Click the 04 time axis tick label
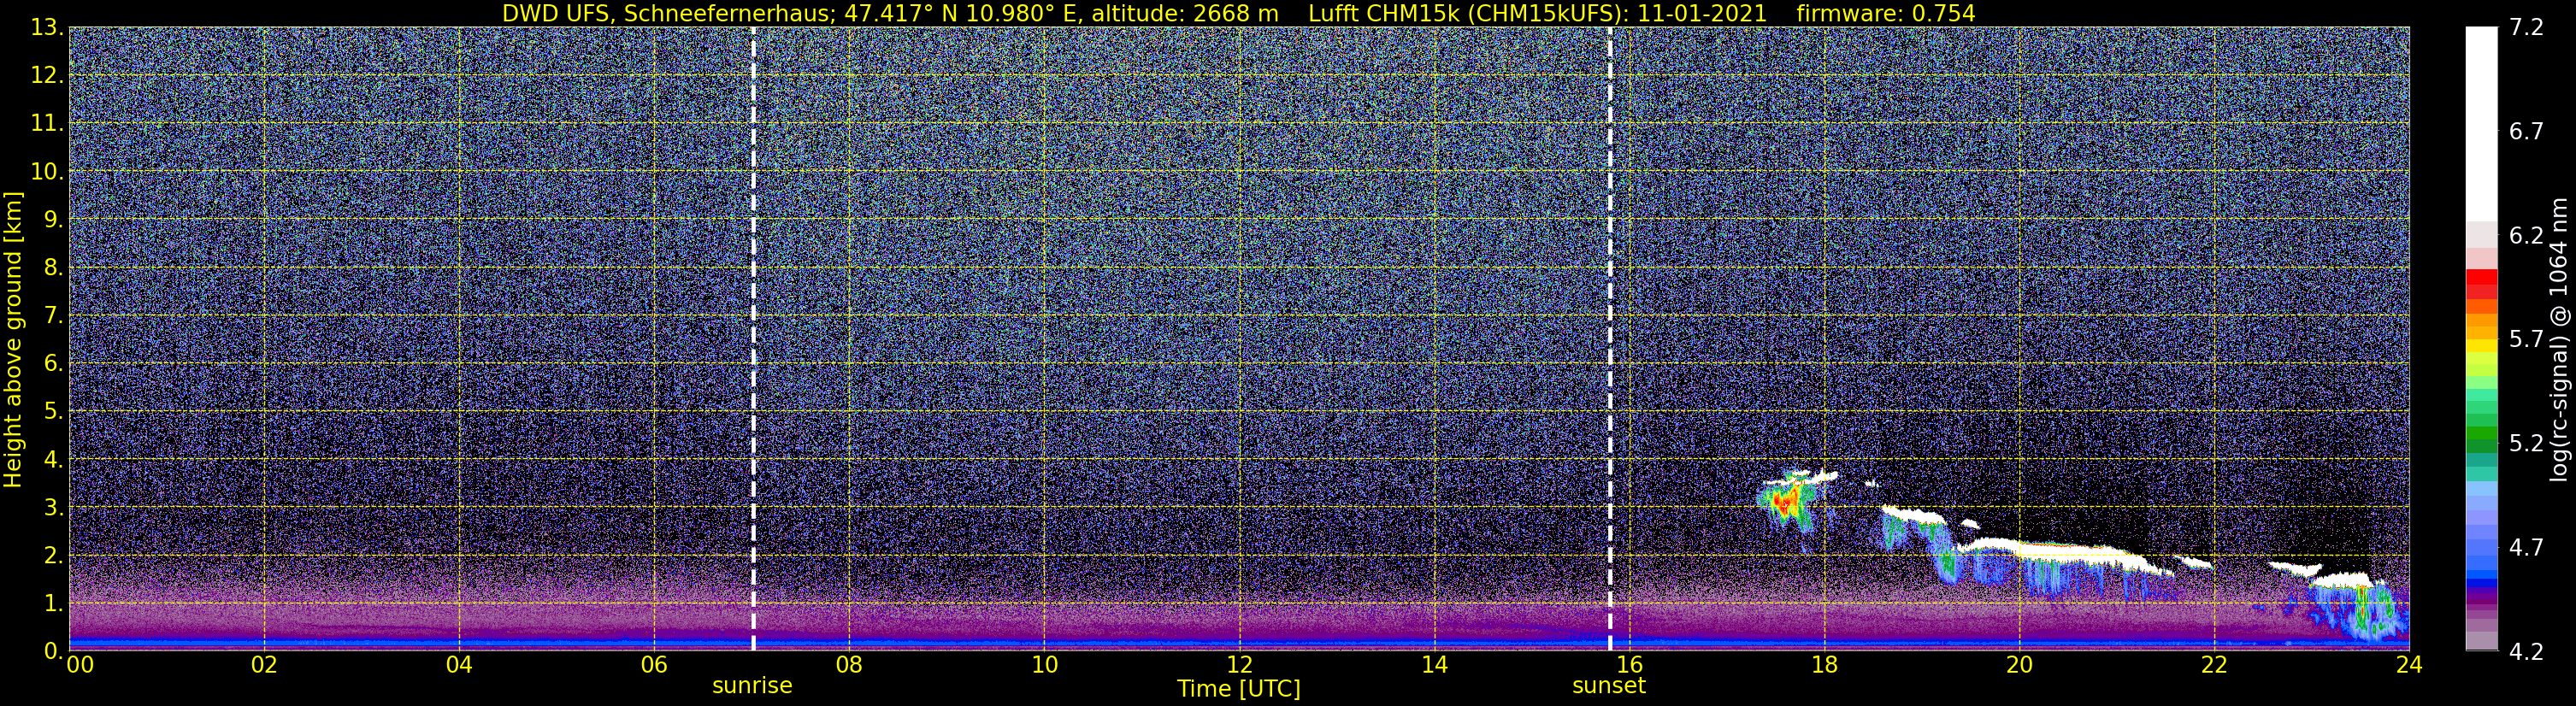The width and height of the screenshot is (2576, 706). [459, 665]
